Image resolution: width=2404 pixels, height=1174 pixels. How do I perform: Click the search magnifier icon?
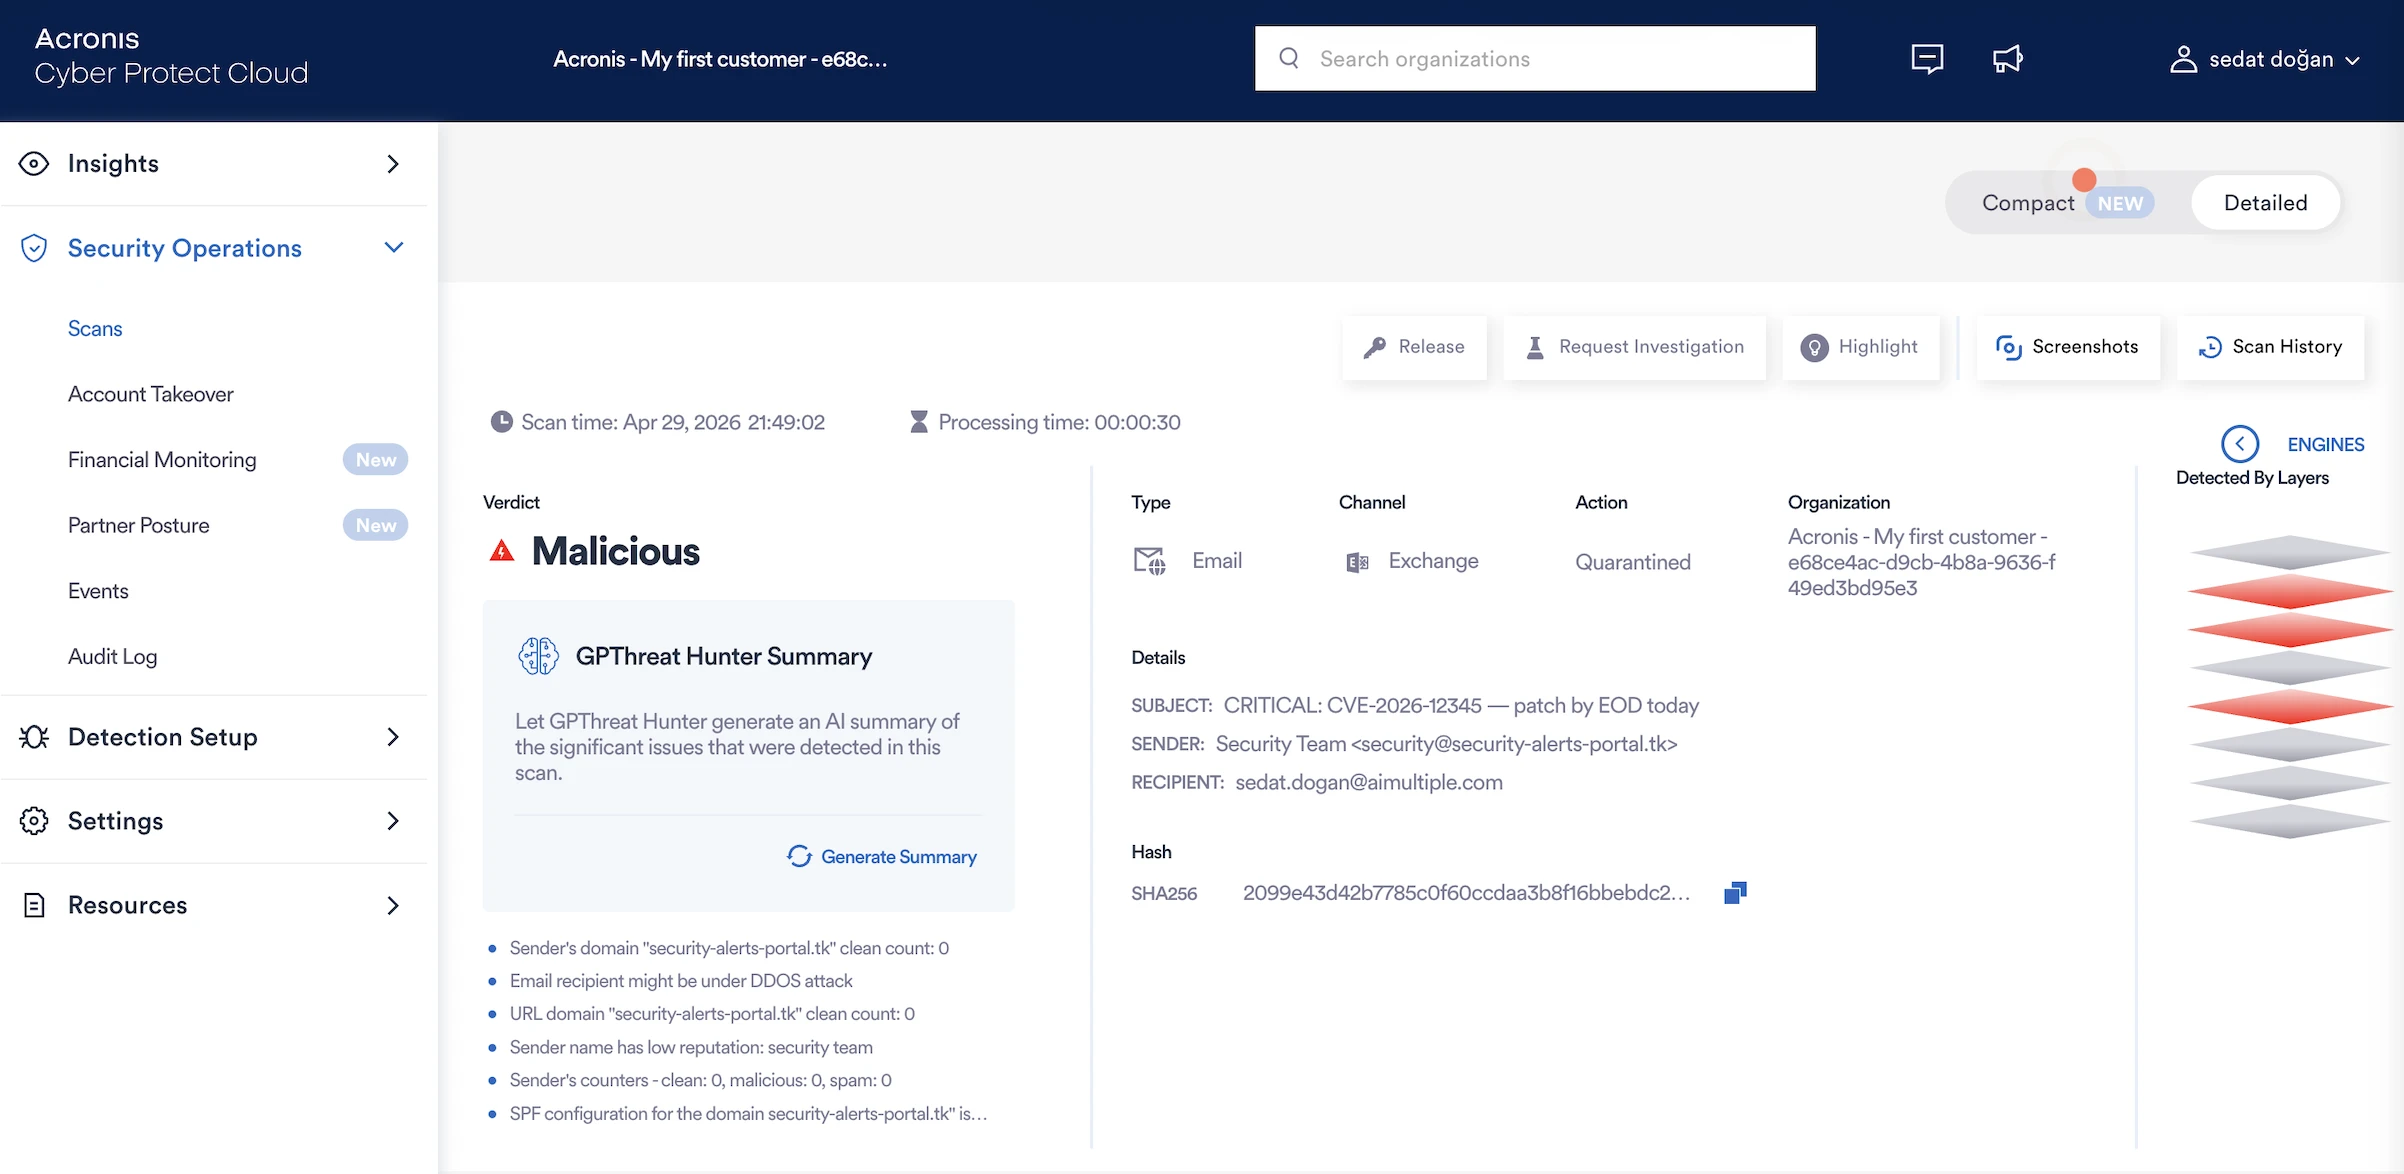(1289, 58)
